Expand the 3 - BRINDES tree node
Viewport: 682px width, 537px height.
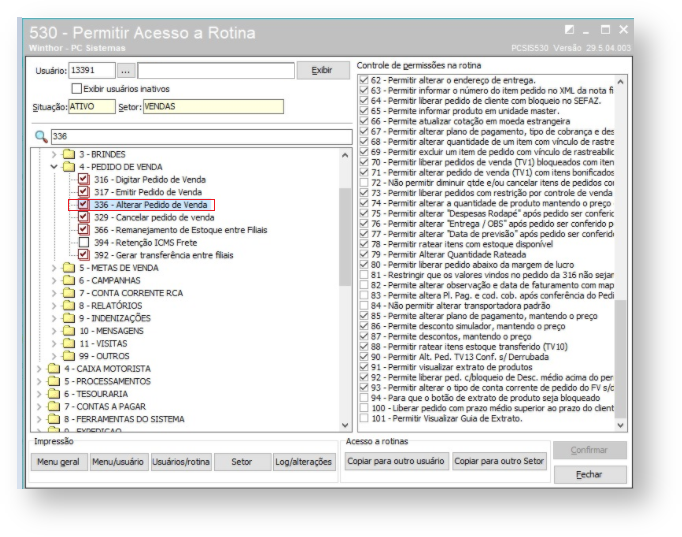(x=54, y=154)
